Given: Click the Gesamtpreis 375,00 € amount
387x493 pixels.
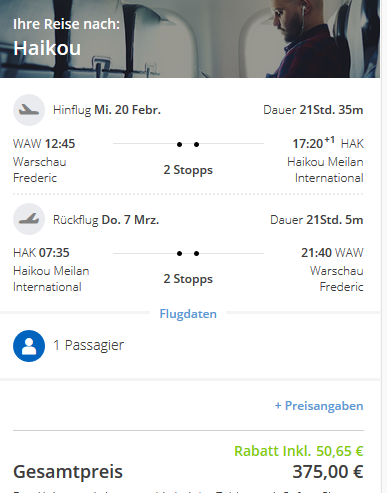Looking at the screenshot, I should click(x=328, y=472).
